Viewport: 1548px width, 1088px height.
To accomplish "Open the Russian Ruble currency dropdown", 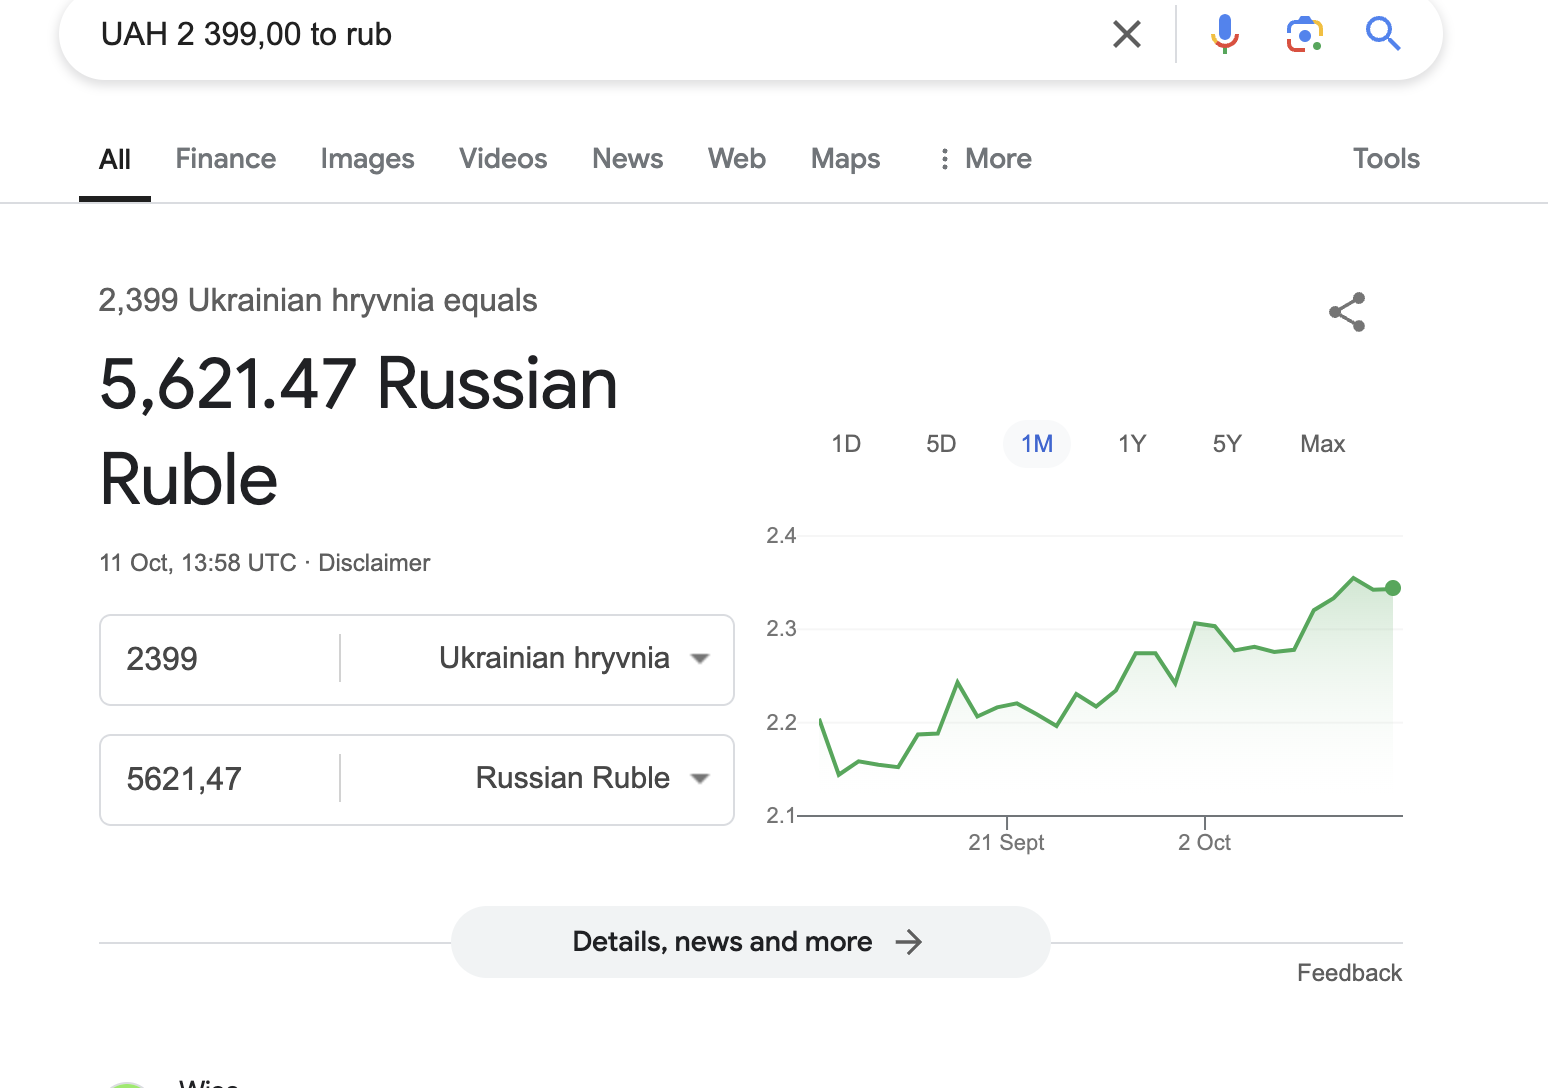I will (x=700, y=779).
